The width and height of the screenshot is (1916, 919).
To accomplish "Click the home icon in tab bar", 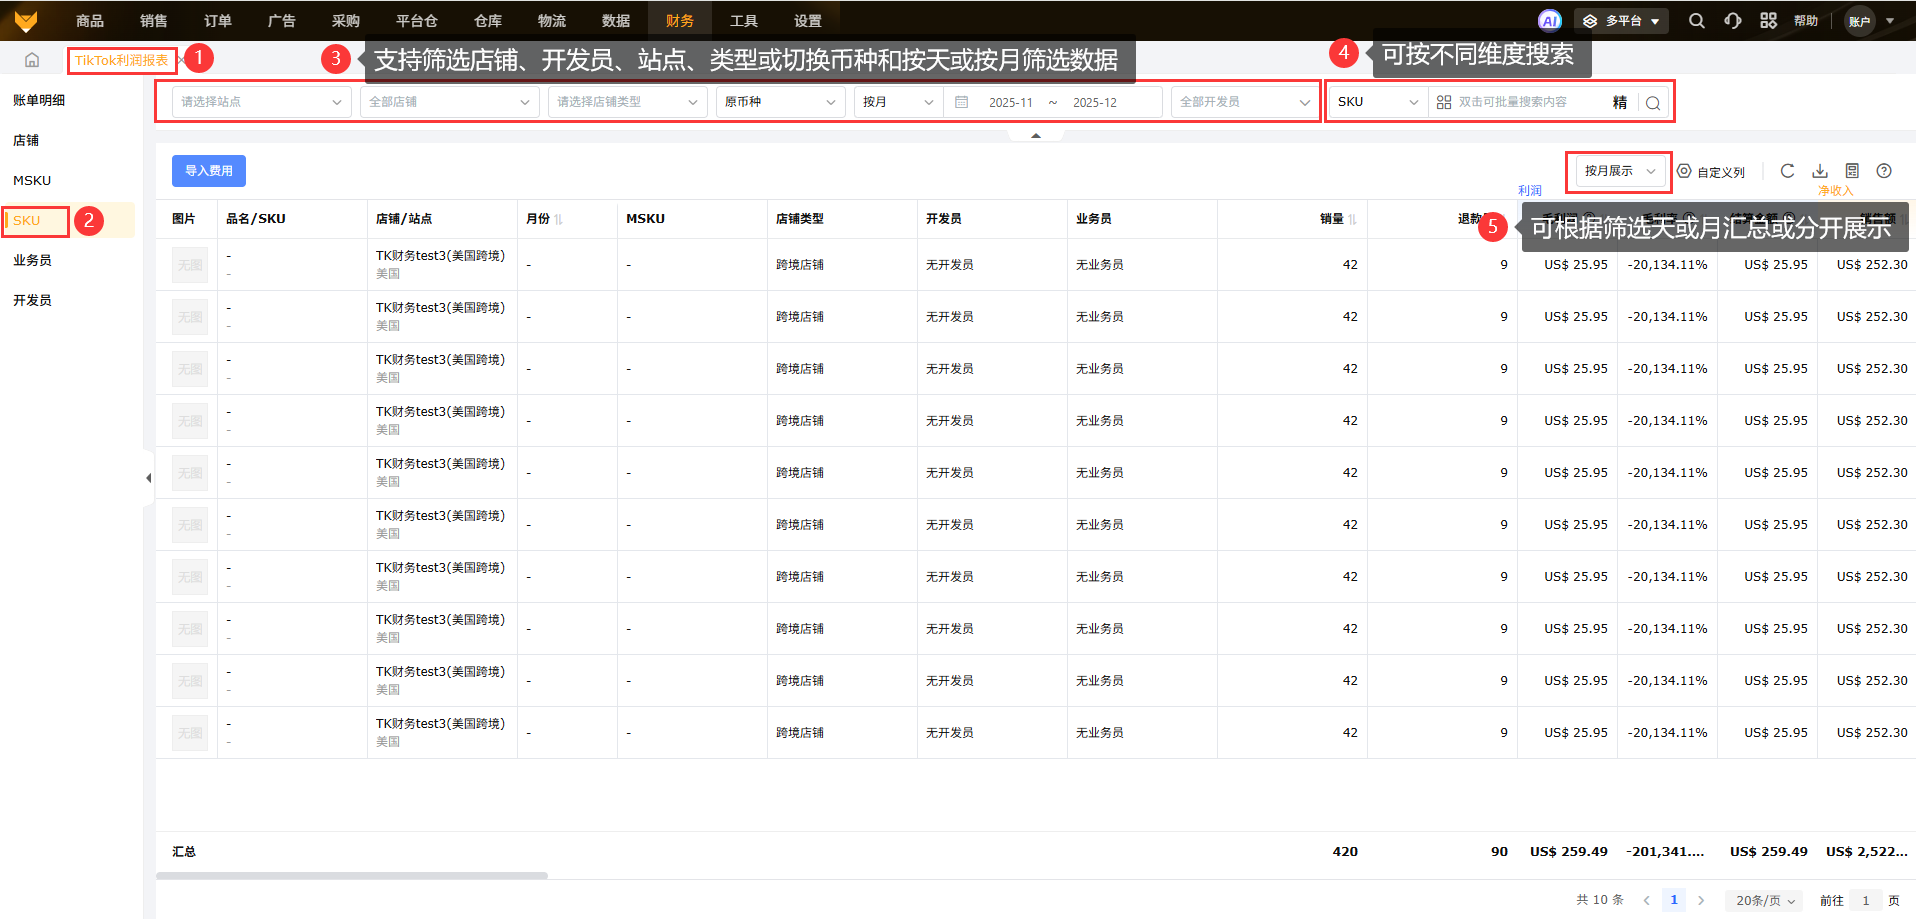I will tap(32, 60).
